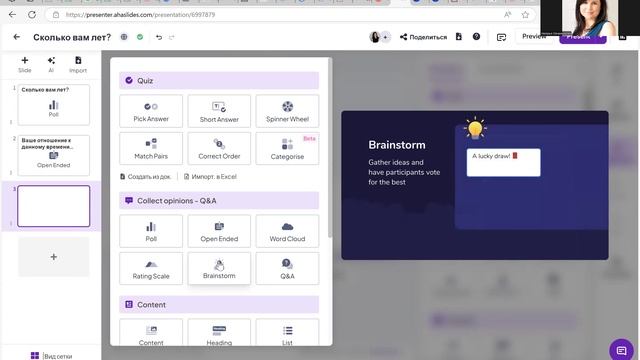Image resolution: width=640 pixels, height=360 pixels.
Task: Add a Content slide
Action: [151, 333]
